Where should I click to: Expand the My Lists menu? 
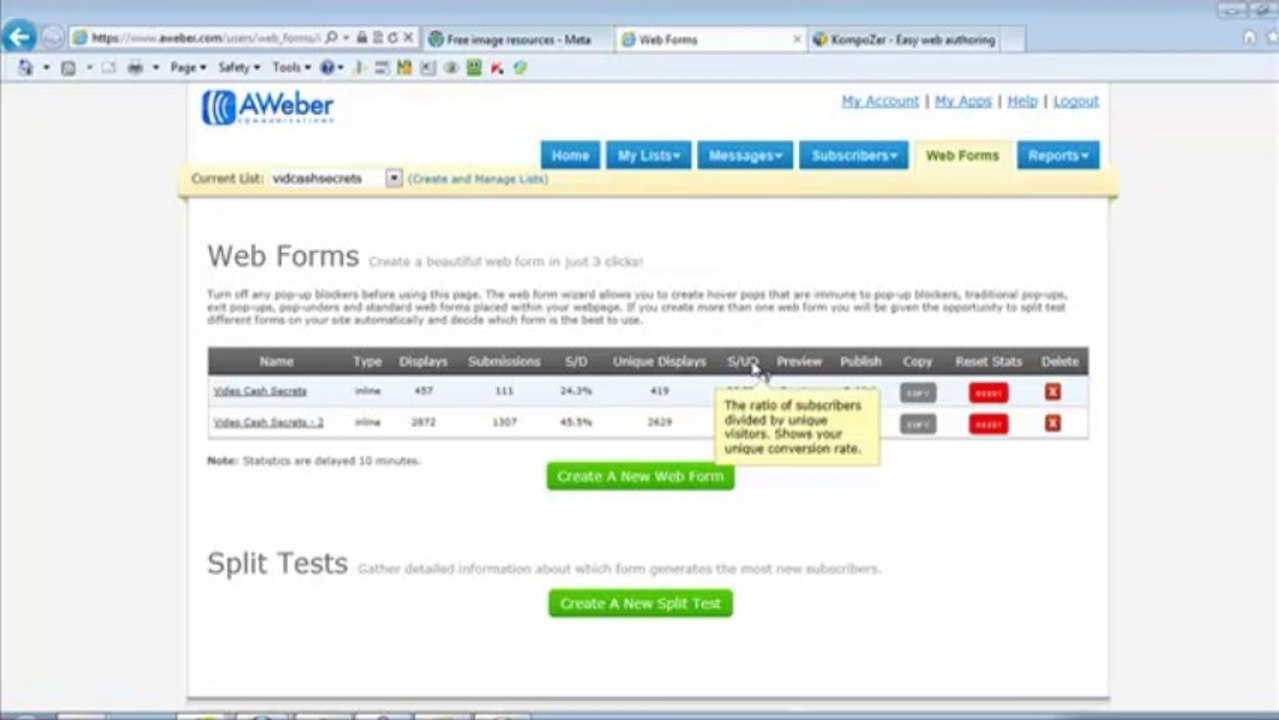648,155
